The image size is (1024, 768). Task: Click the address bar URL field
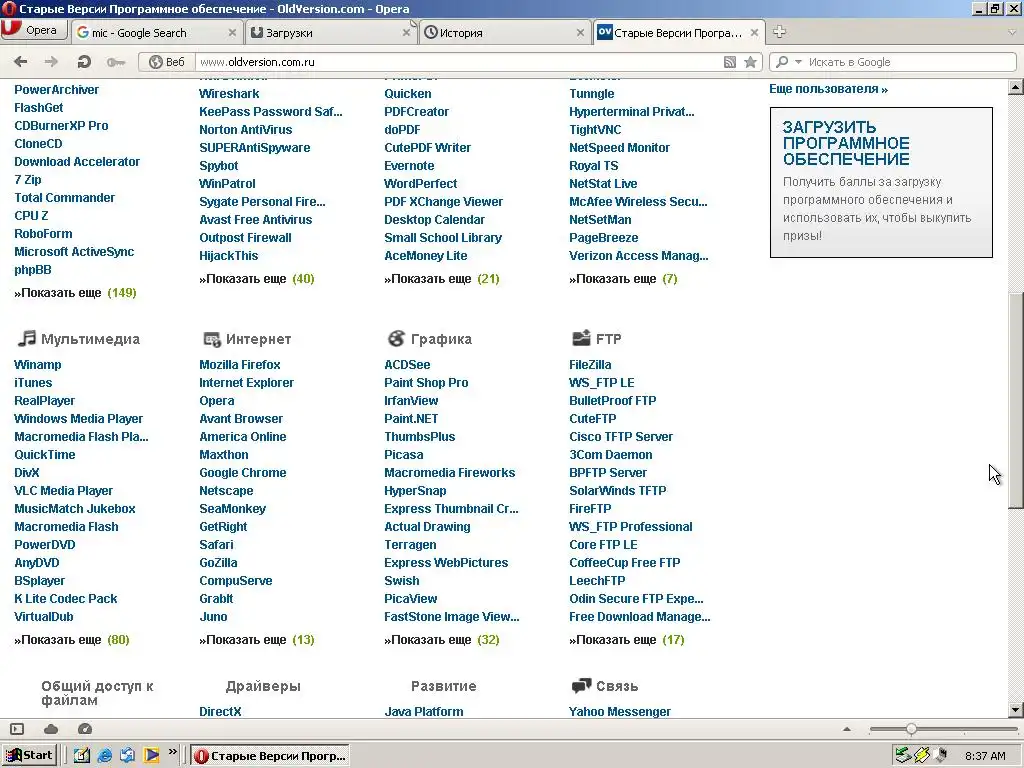point(457,62)
